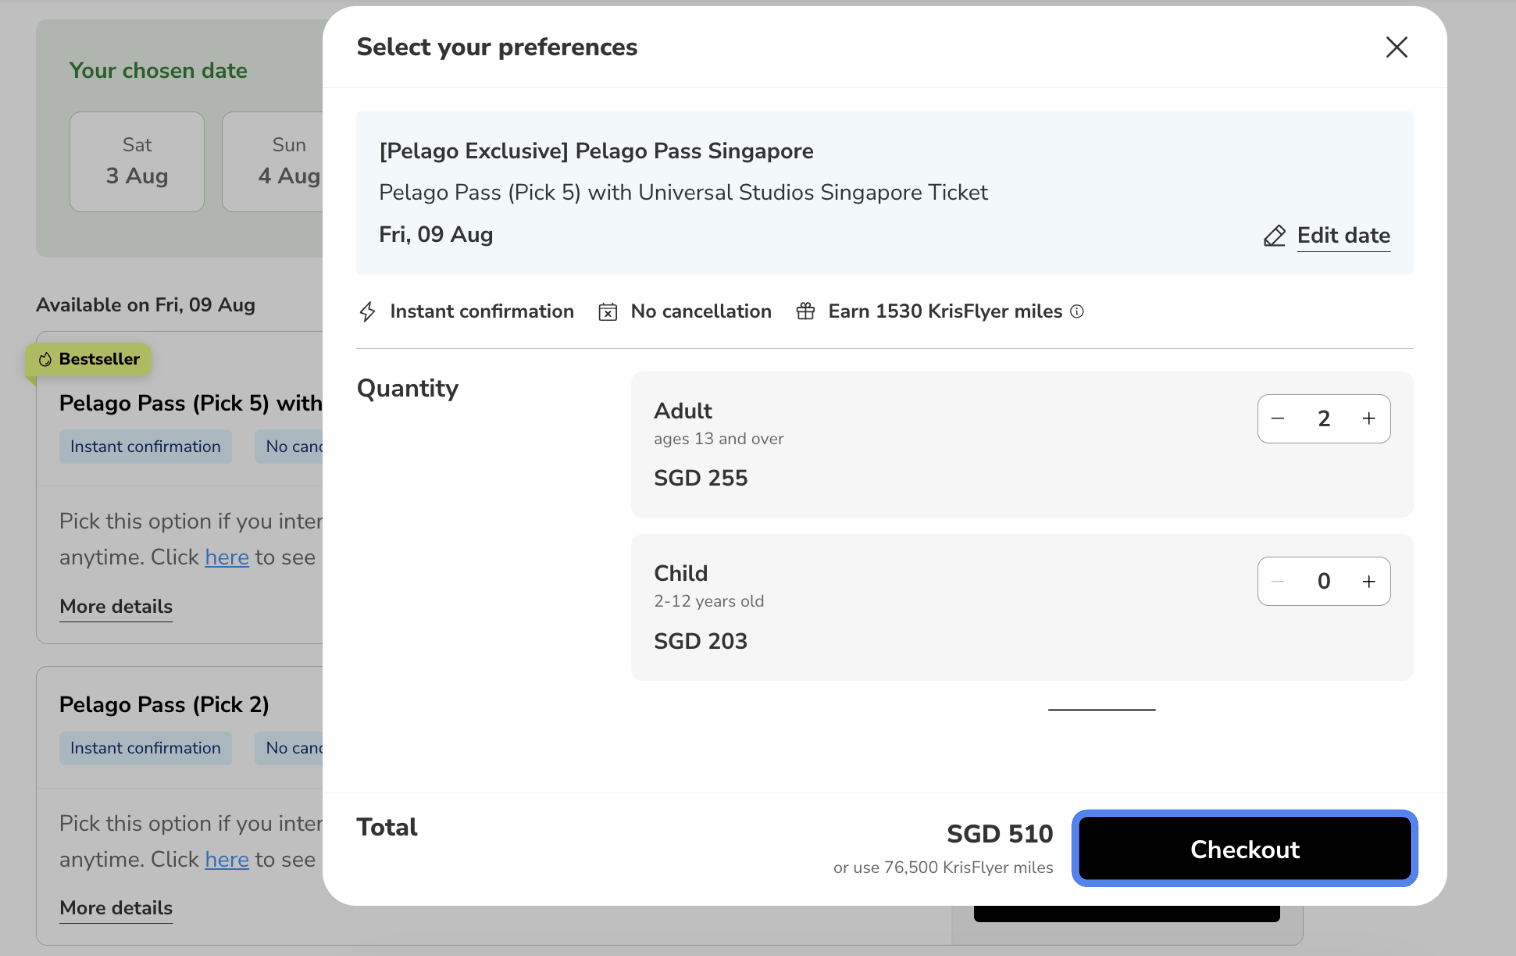Screen dimensions: 1516x956
Task: Click '[Pelago Exclusive] Pelago Pass Singapore' title
Action: 596,151
